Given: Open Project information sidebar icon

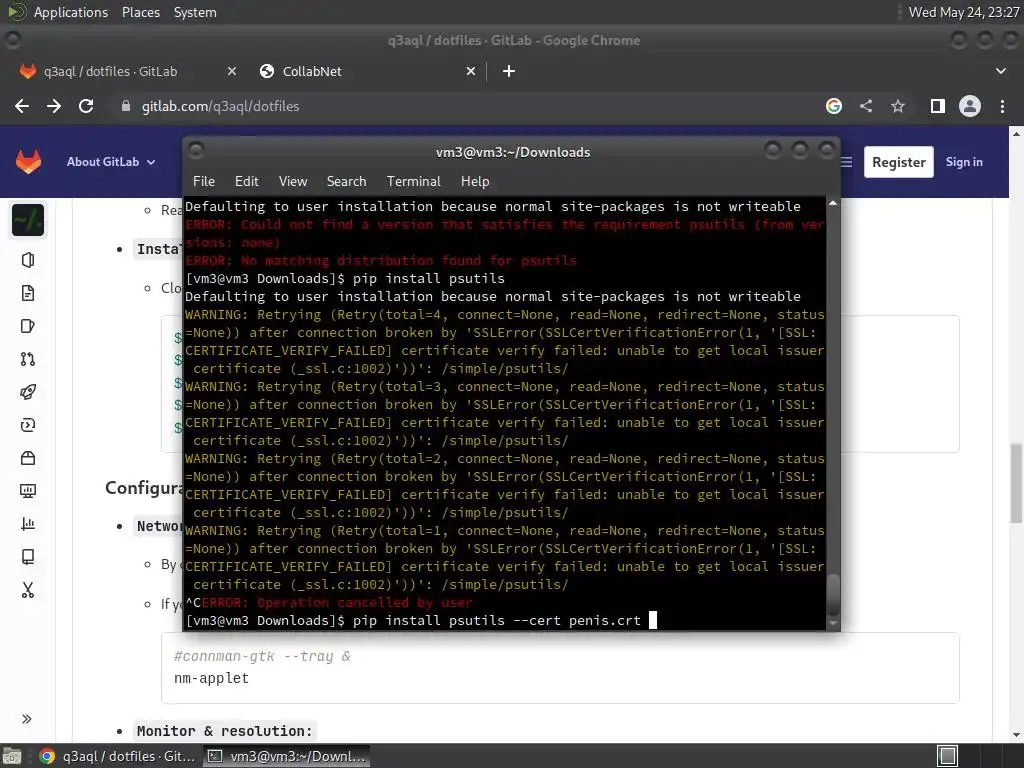Looking at the screenshot, I should point(28,260).
